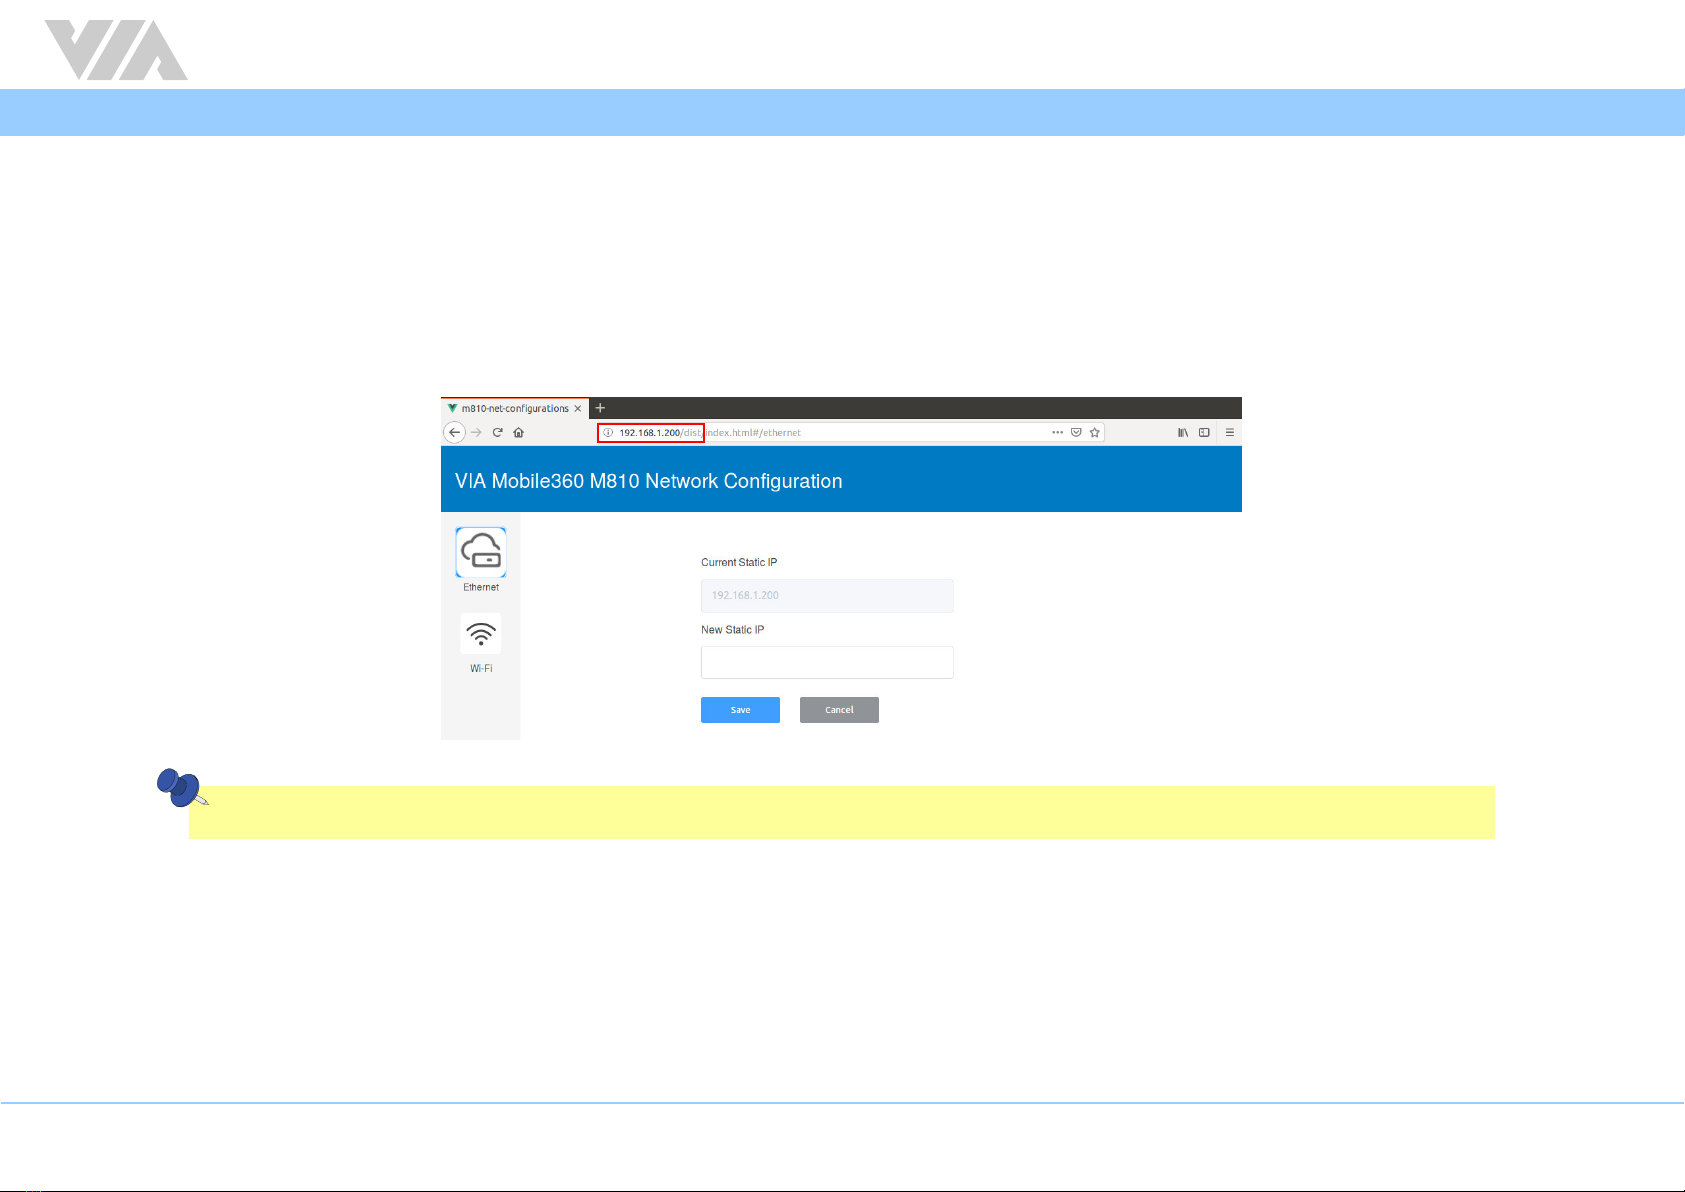The image size is (1685, 1192).
Task: Click the "New Static IP" label
Action: click(x=733, y=630)
